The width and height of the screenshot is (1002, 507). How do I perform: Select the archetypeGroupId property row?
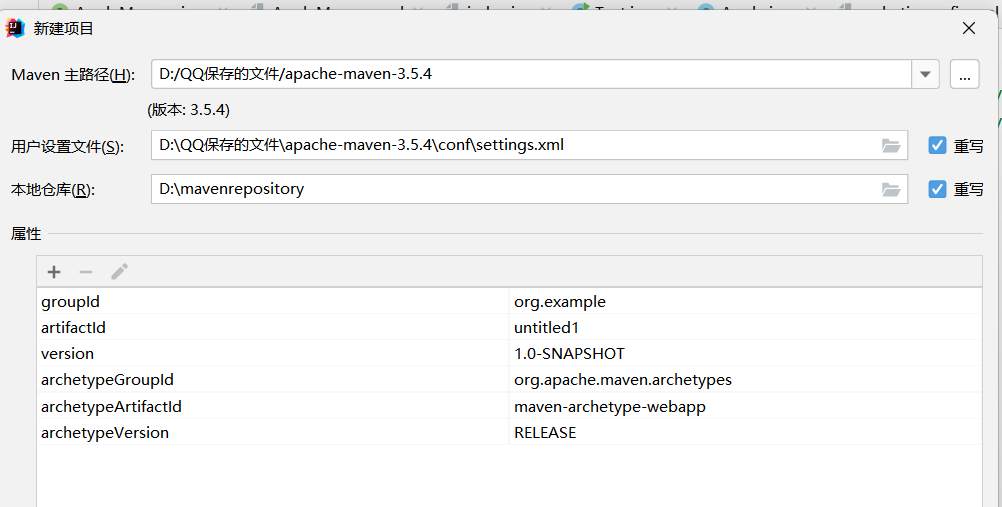[509, 380]
